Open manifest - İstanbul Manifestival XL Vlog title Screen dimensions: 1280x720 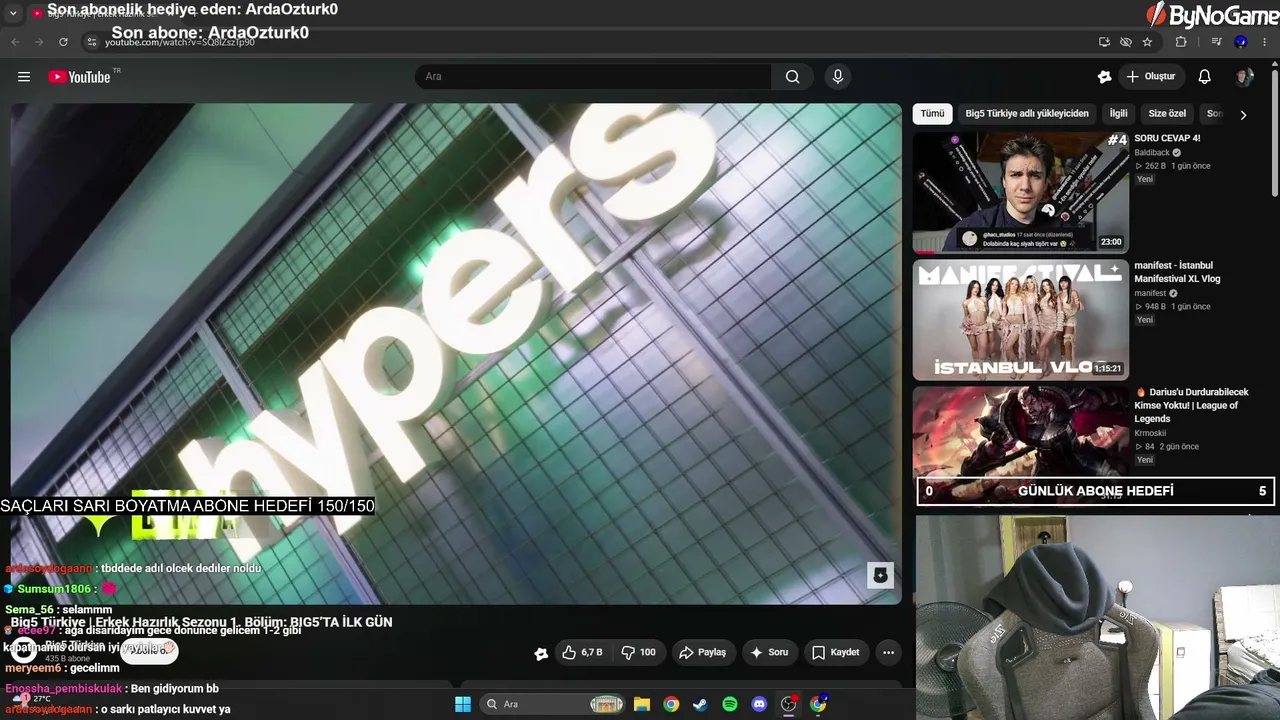click(1177, 272)
